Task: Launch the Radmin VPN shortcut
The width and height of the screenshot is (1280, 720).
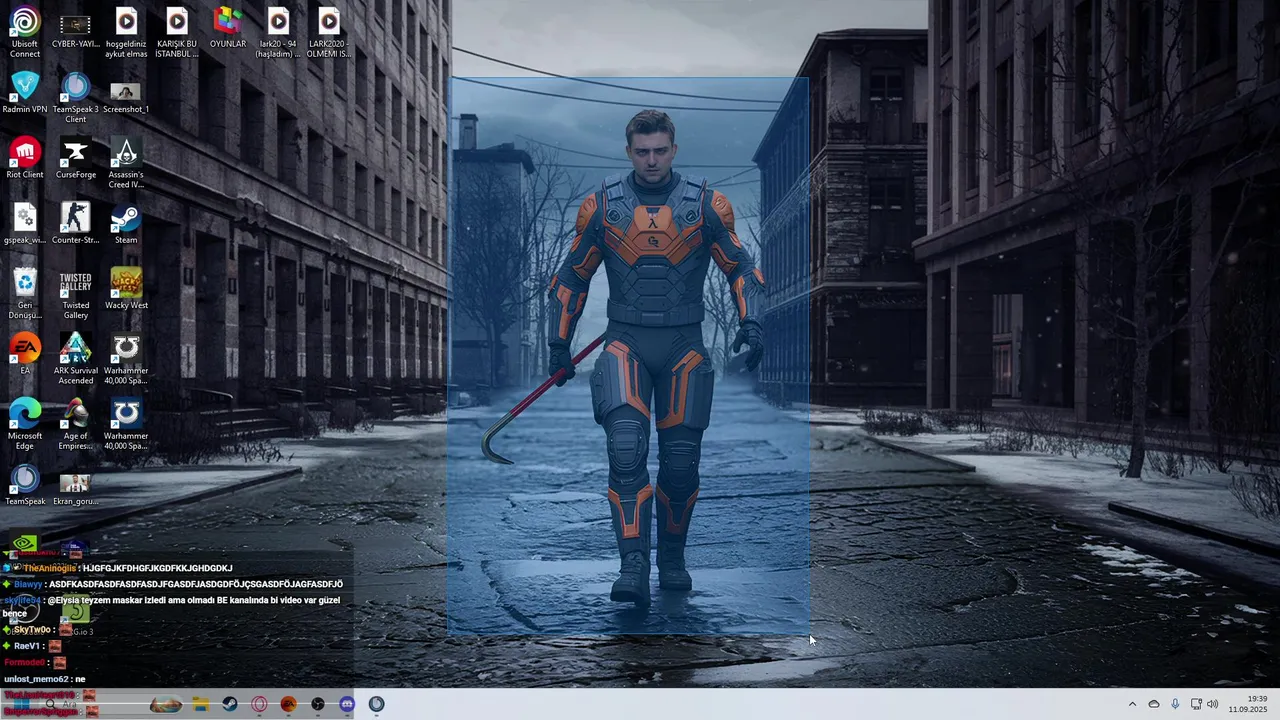Action: pos(25,93)
